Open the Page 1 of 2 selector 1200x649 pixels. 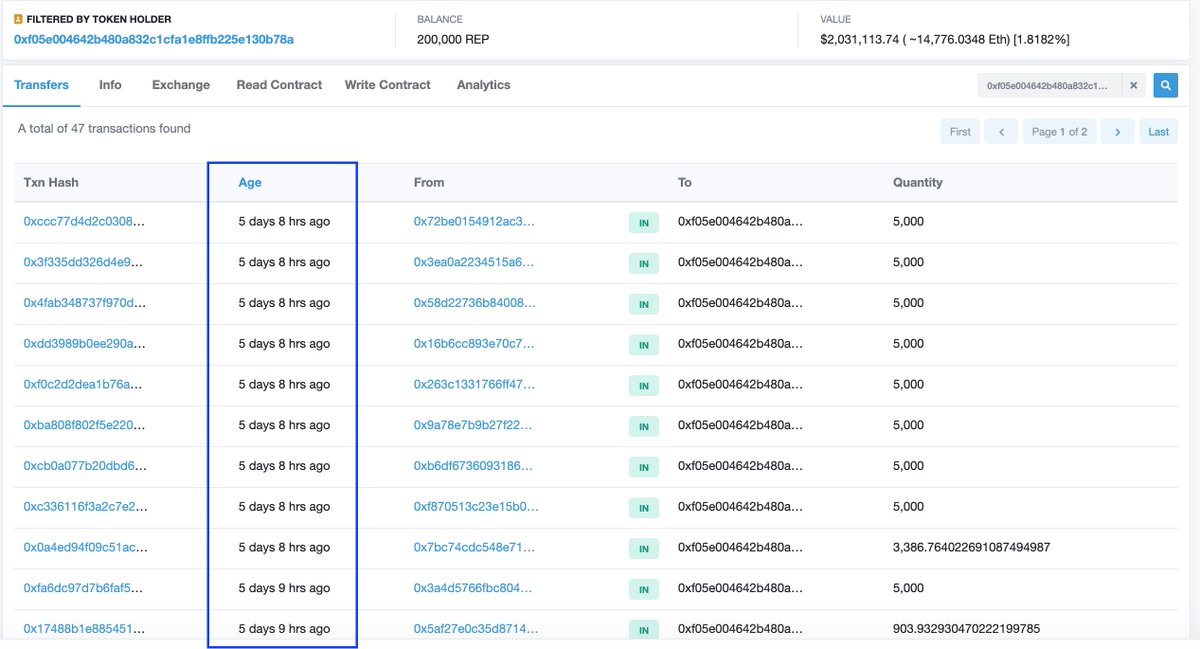tap(1059, 131)
